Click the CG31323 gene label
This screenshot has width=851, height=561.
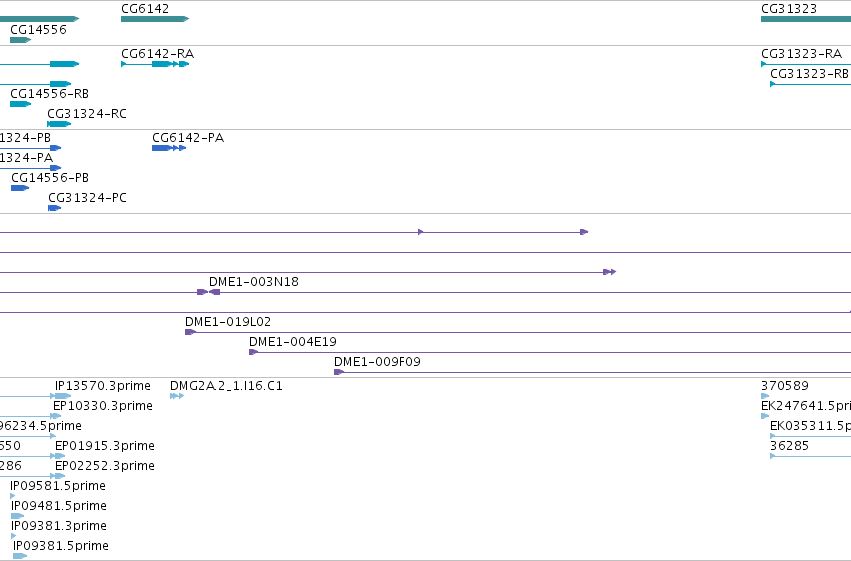tap(789, 9)
